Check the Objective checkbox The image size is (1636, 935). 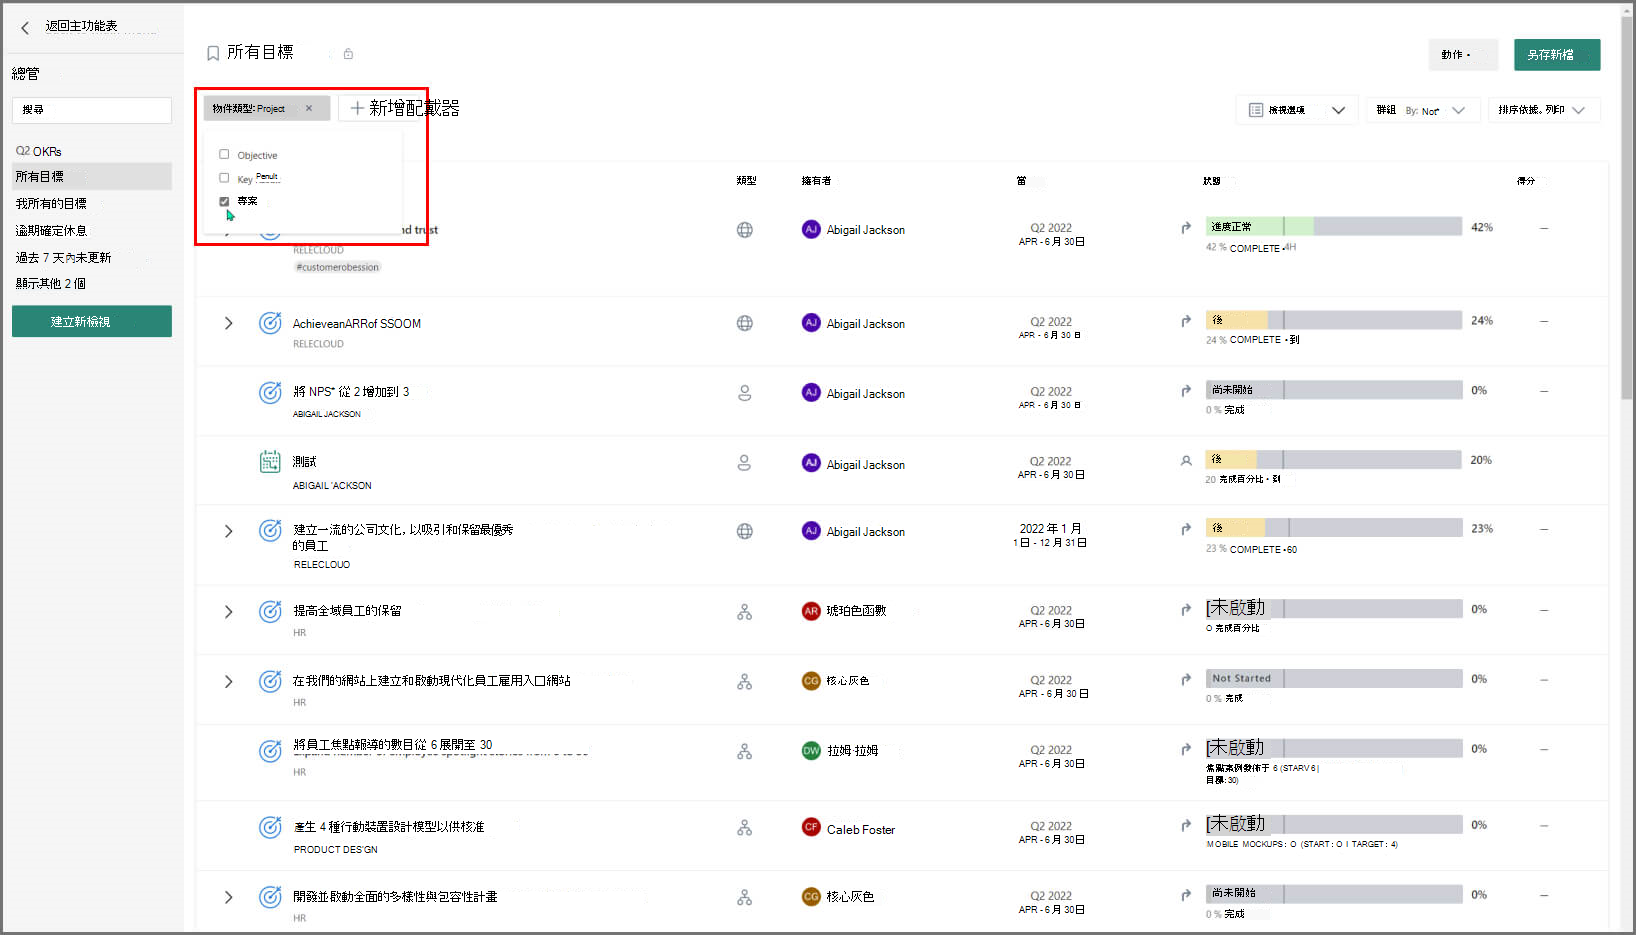(224, 154)
